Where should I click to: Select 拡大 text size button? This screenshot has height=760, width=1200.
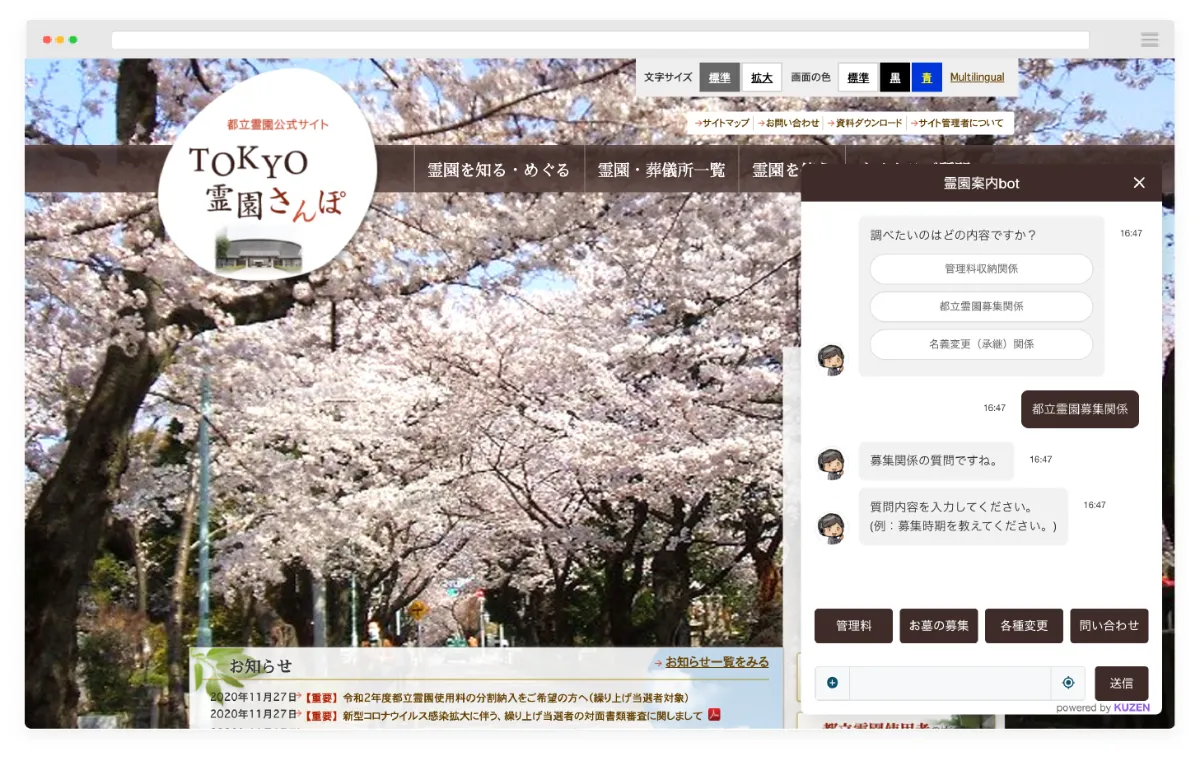pyautogui.click(x=761, y=77)
